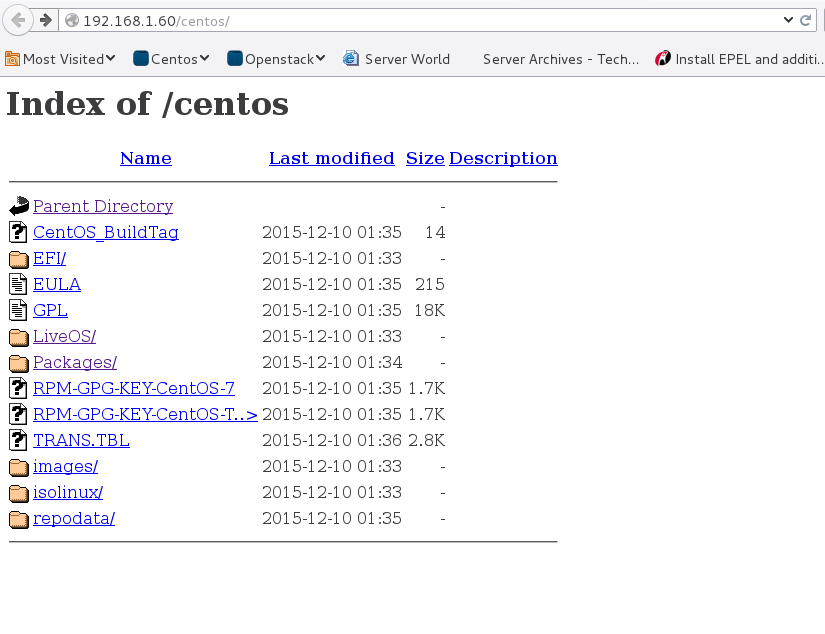Go forward with the browser forward arrow
The image size is (825, 634).
click(x=46, y=21)
